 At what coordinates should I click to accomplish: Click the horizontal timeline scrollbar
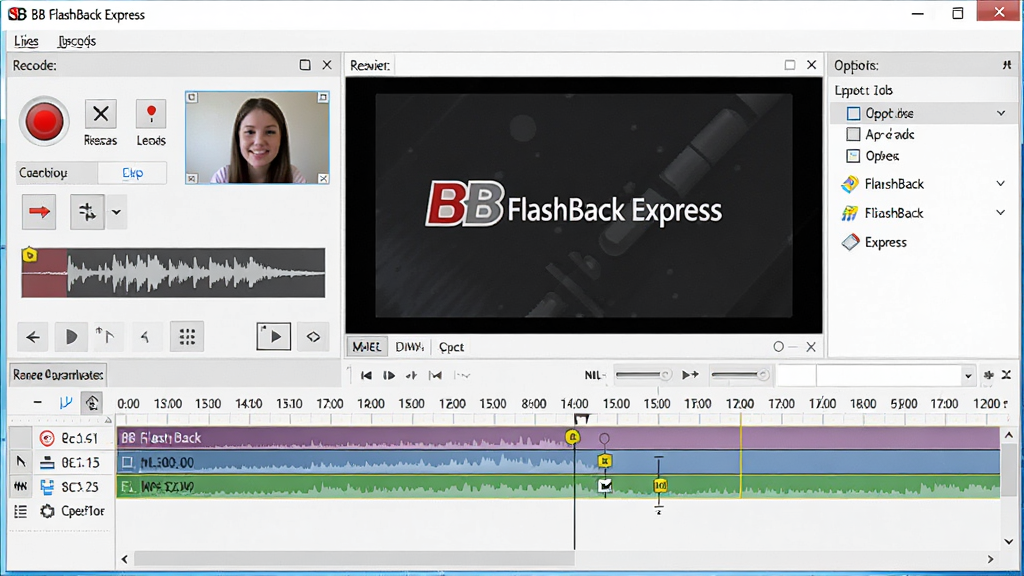[x=355, y=559]
